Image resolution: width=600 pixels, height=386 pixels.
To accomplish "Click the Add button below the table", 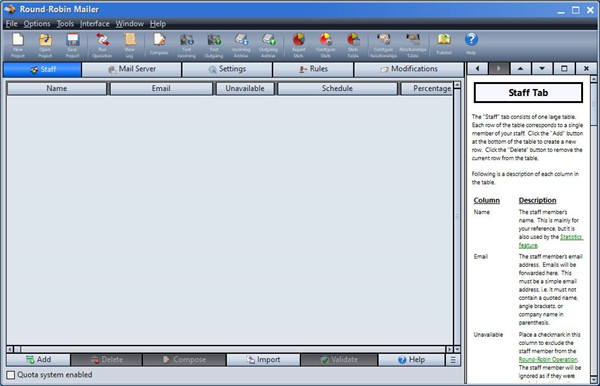I will tap(39, 360).
